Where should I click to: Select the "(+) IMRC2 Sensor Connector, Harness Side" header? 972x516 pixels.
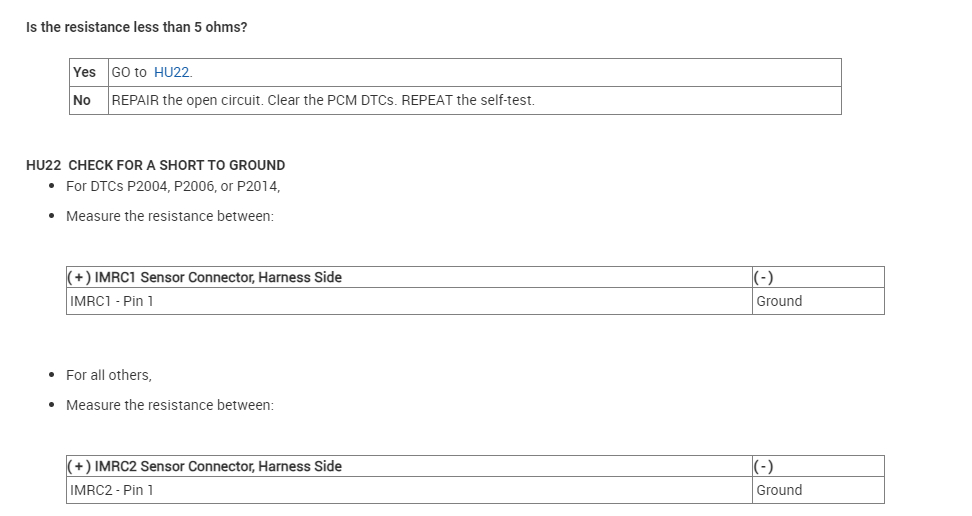[x=205, y=466]
